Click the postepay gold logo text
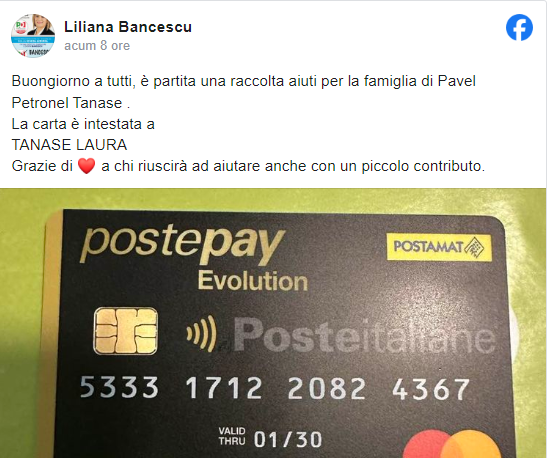The image size is (547, 458). tap(182, 244)
